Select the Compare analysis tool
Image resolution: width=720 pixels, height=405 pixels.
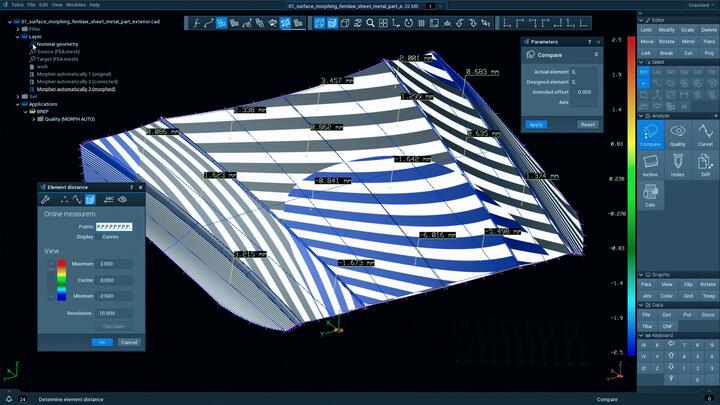pyautogui.click(x=650, y=135)
